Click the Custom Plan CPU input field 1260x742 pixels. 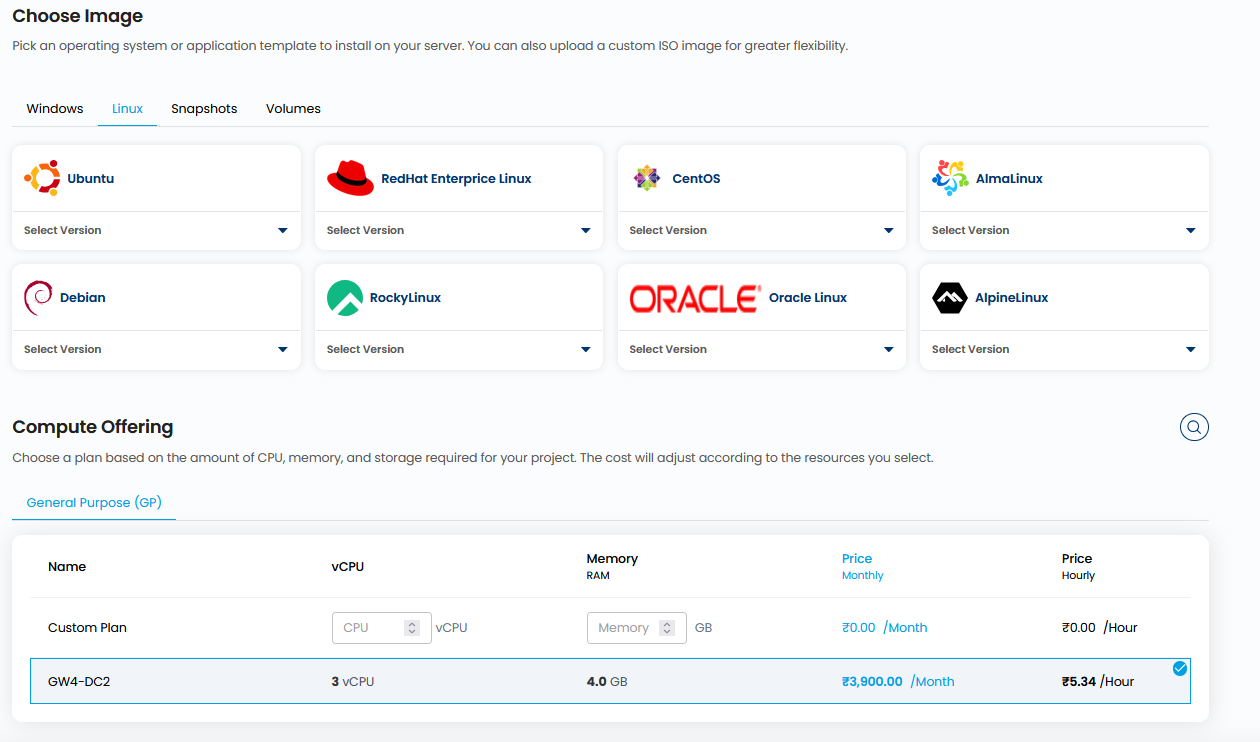click(382, 628)
